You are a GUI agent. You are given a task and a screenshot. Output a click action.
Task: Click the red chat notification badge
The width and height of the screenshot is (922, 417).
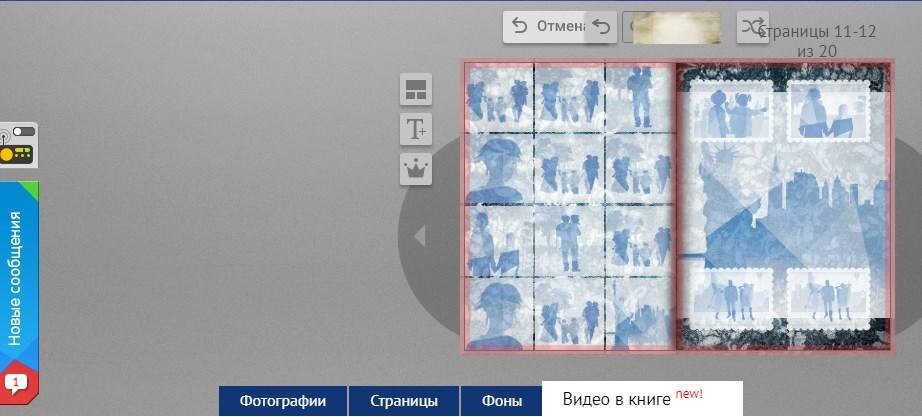click(x=16, y=383)
